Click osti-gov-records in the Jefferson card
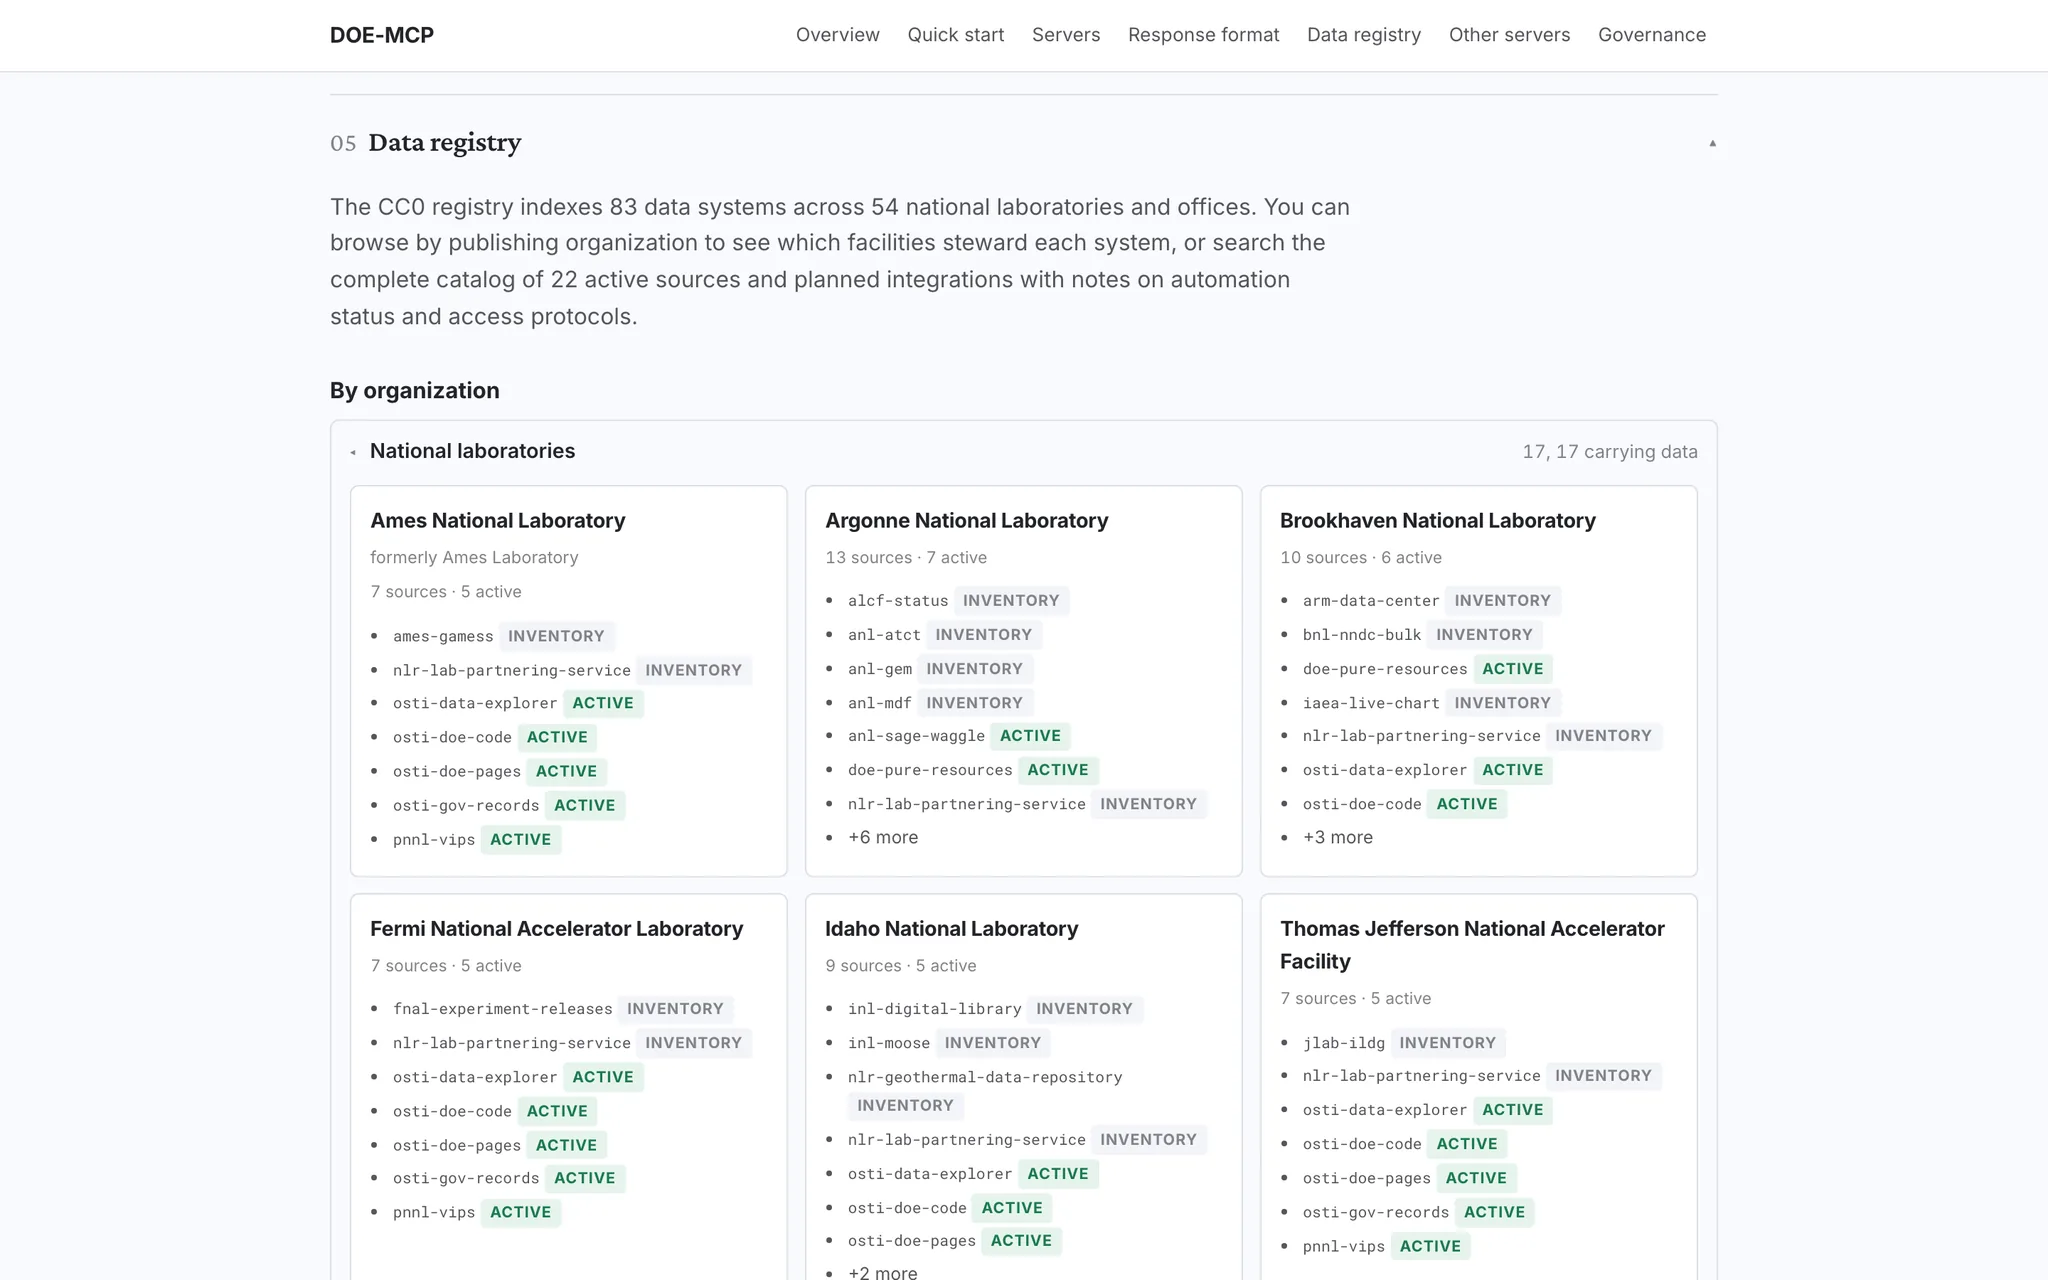This screenshot has width=2048, height=1280. pos(1376,1213)
